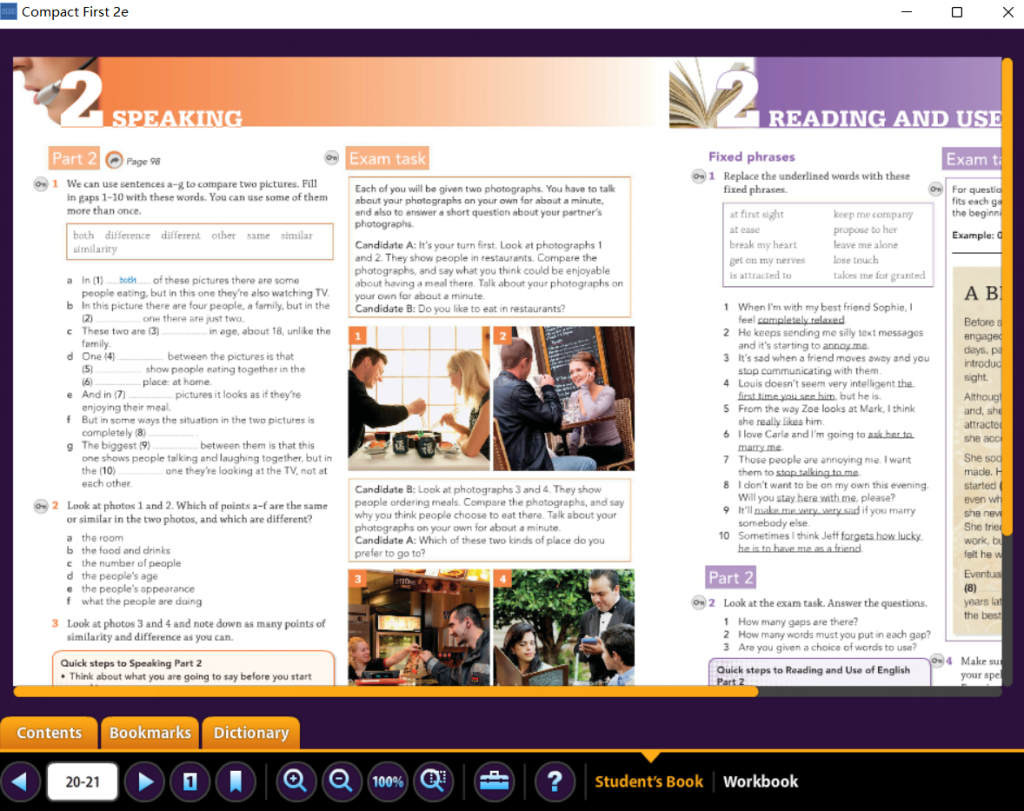
Task: Show answer key for Speaking exercise 1
Action: pos(39,185)
